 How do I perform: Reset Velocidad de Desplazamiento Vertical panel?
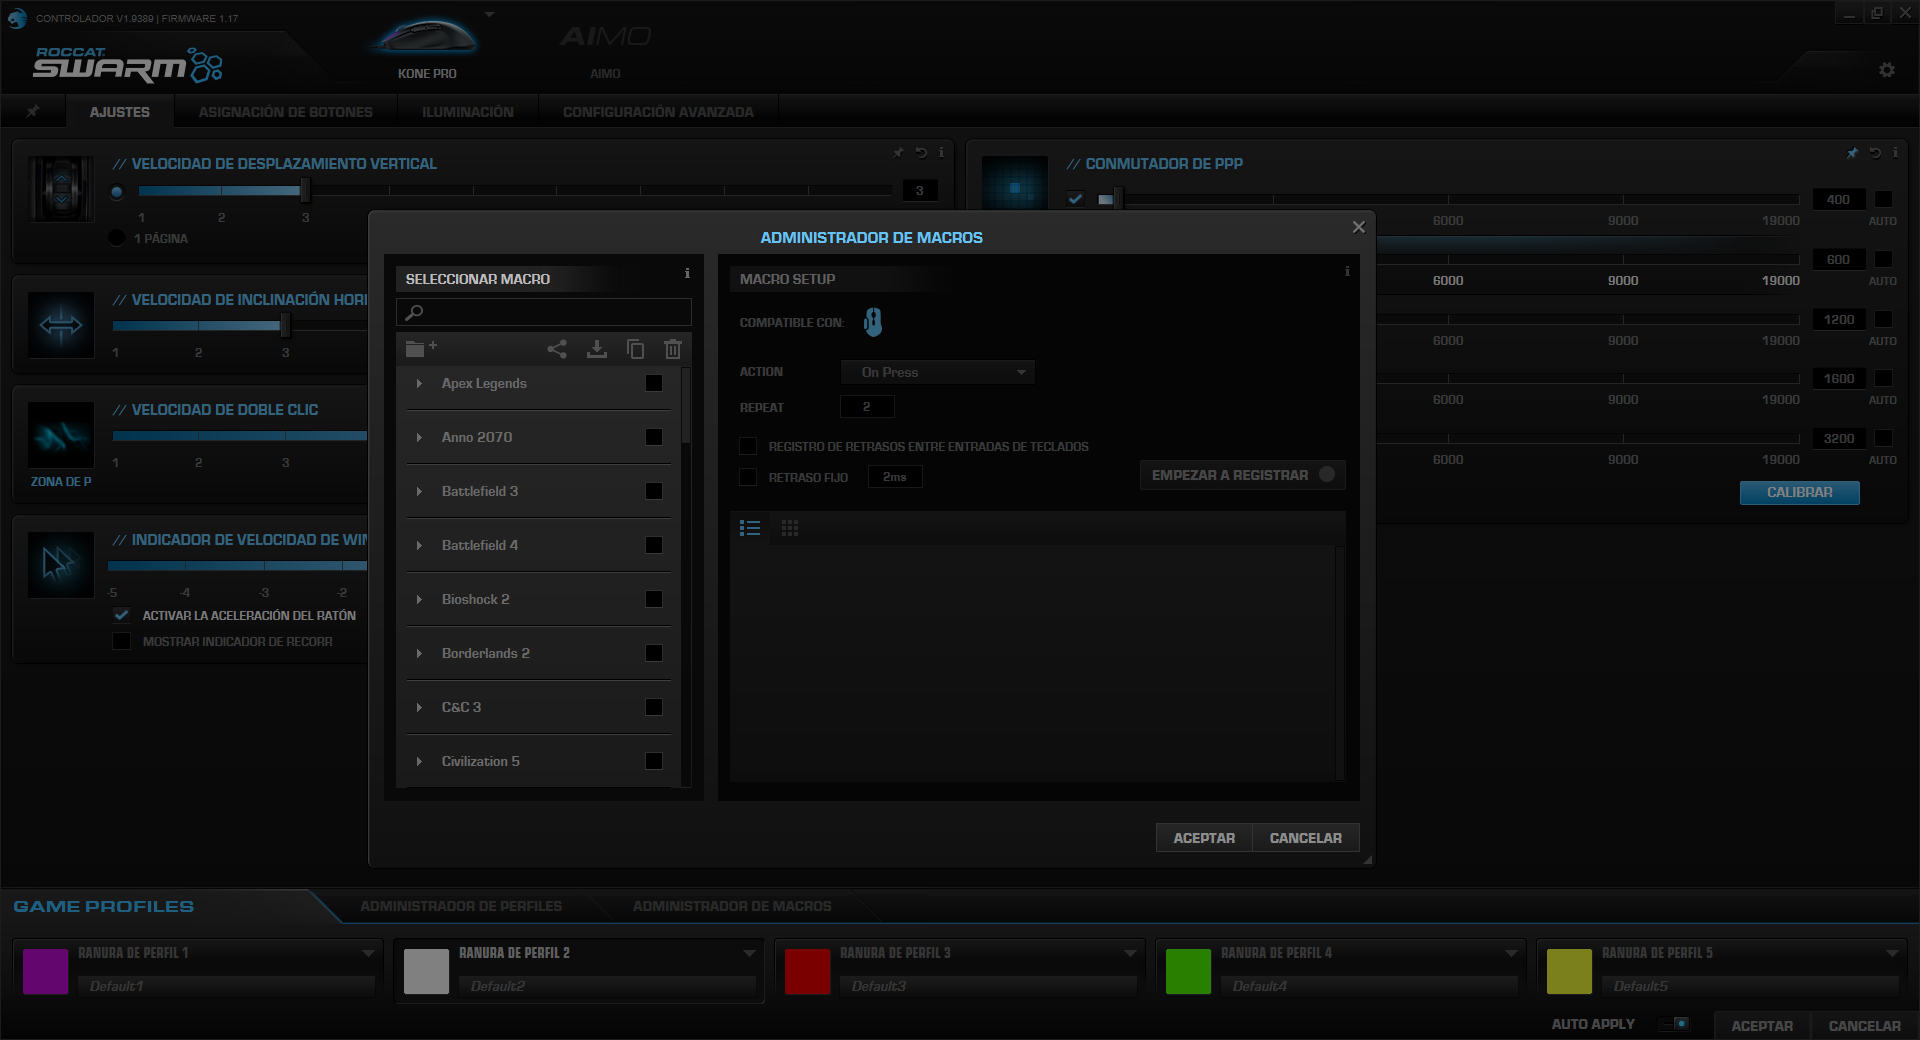tap(921, 153)
